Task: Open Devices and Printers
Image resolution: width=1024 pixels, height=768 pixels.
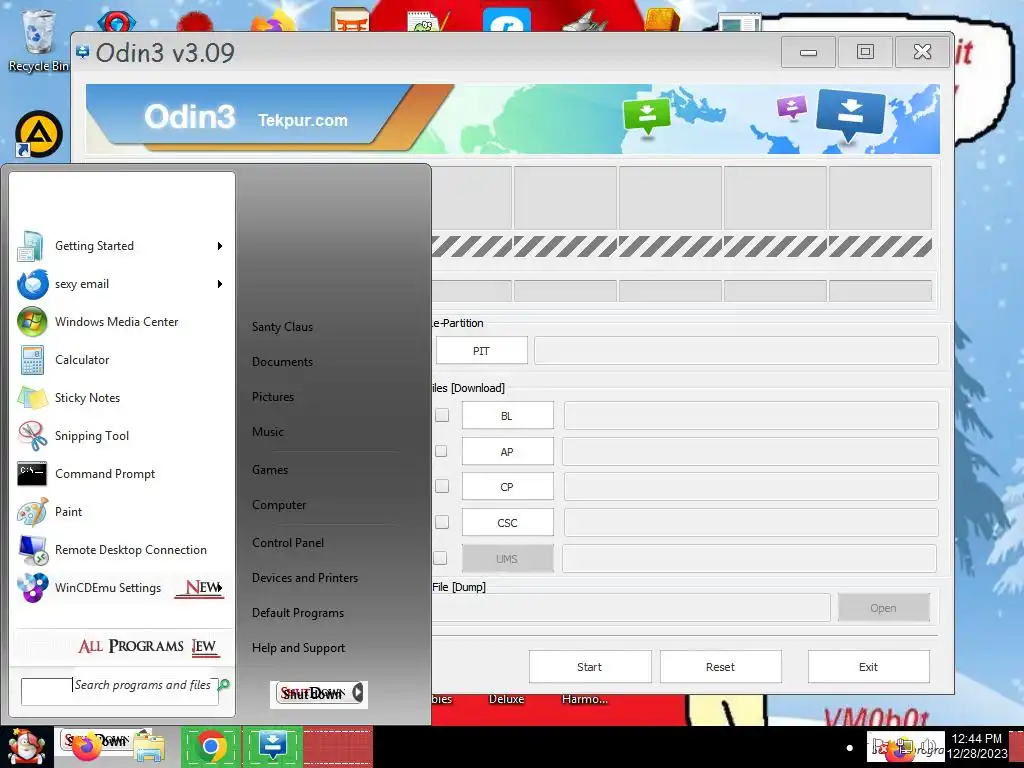Action: click(x=305, y=578)
